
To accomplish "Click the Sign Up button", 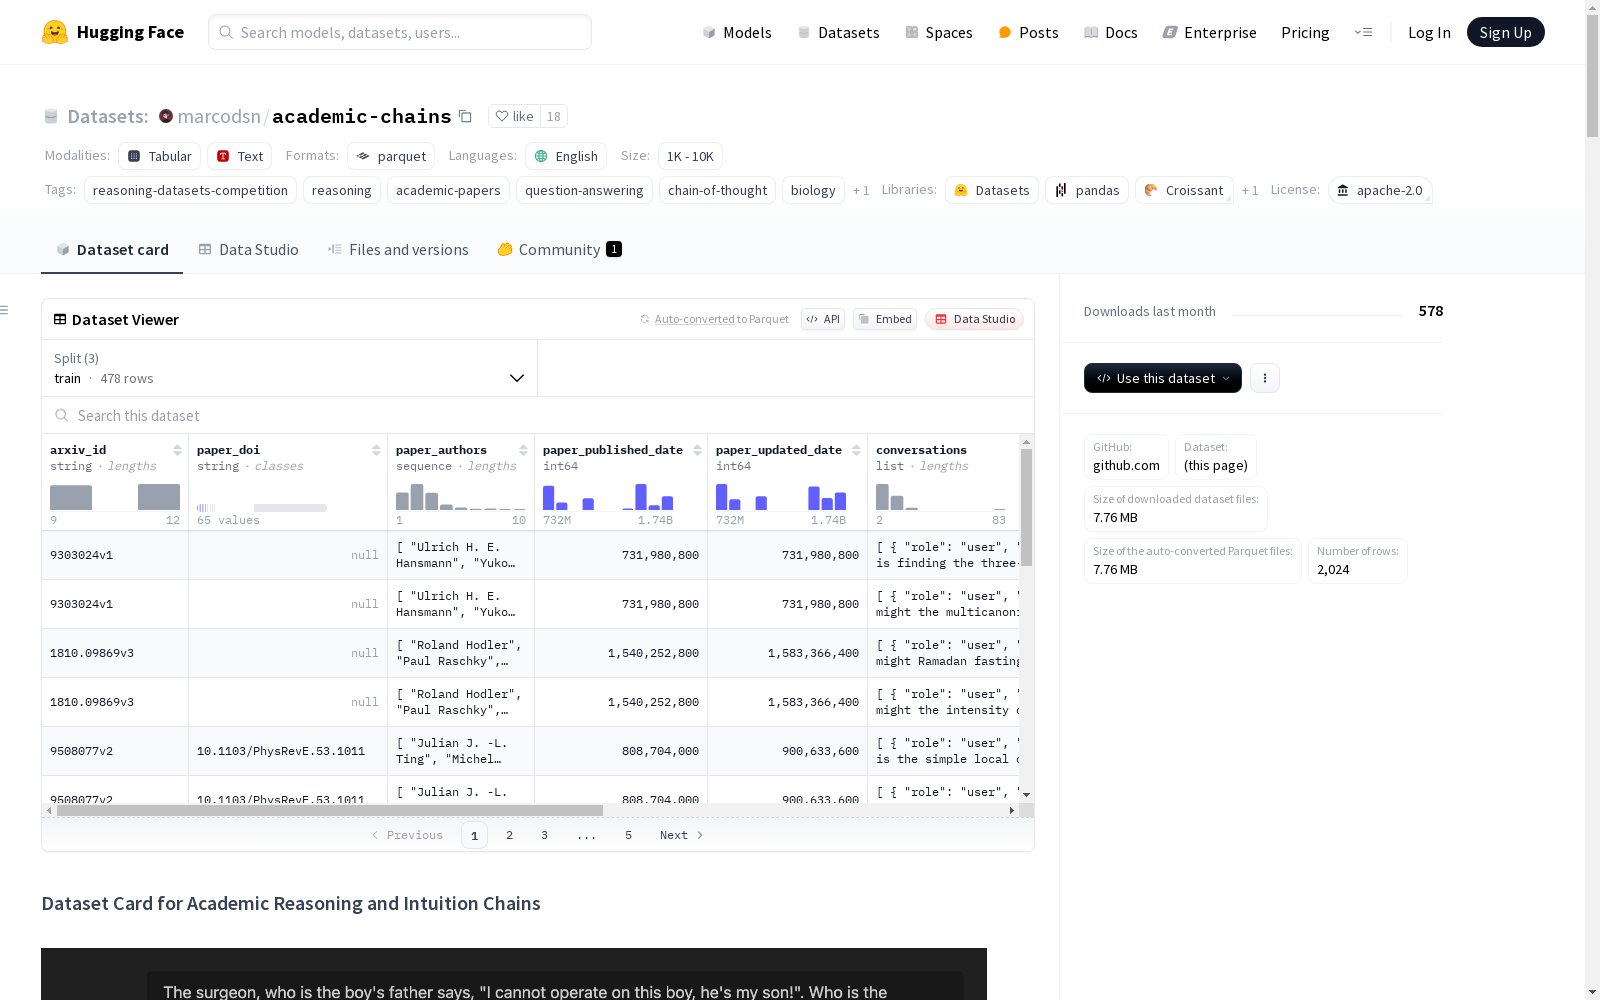I will pos(1505,32).
